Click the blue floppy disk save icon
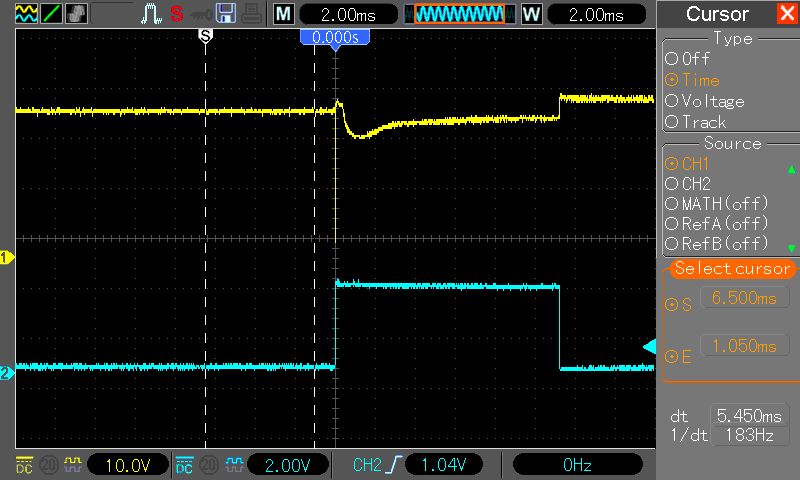The height and width of the screenshot is (480, 800). pos(226,14)
